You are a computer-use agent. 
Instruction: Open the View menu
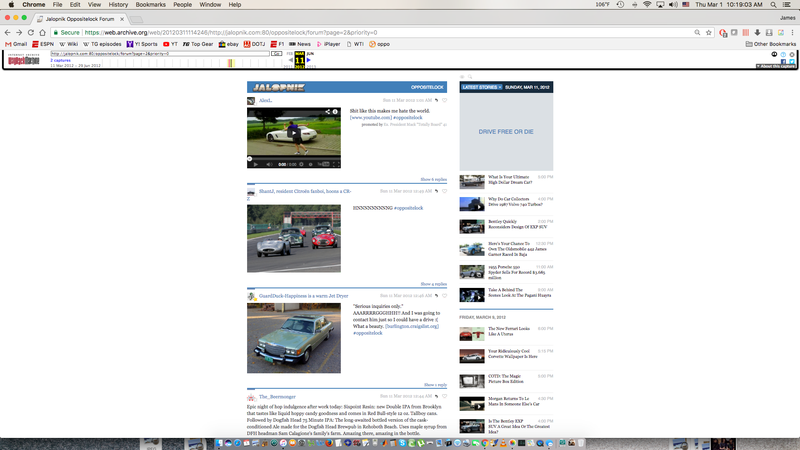[x=94, y=5]
